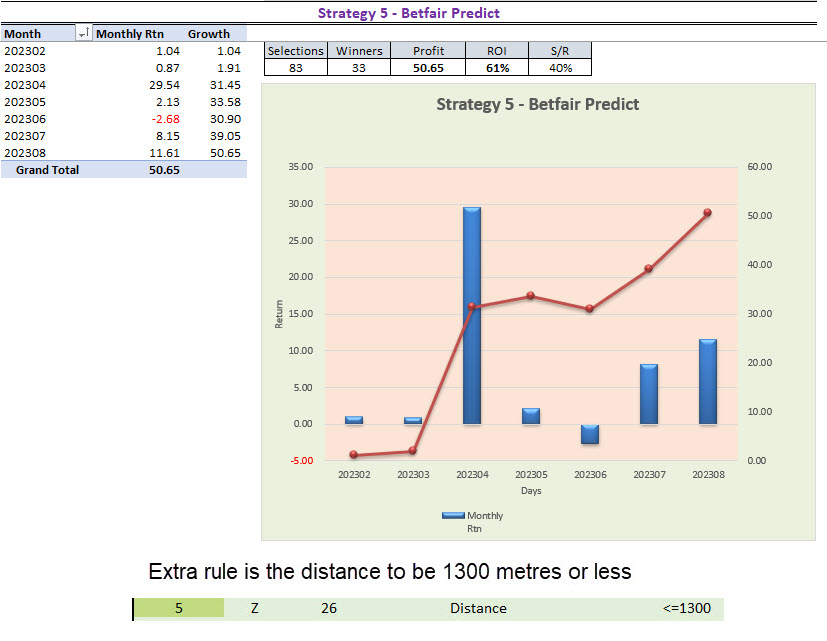
Task: Click the Selections header in summary table
Action: click(x=296, y=51)
